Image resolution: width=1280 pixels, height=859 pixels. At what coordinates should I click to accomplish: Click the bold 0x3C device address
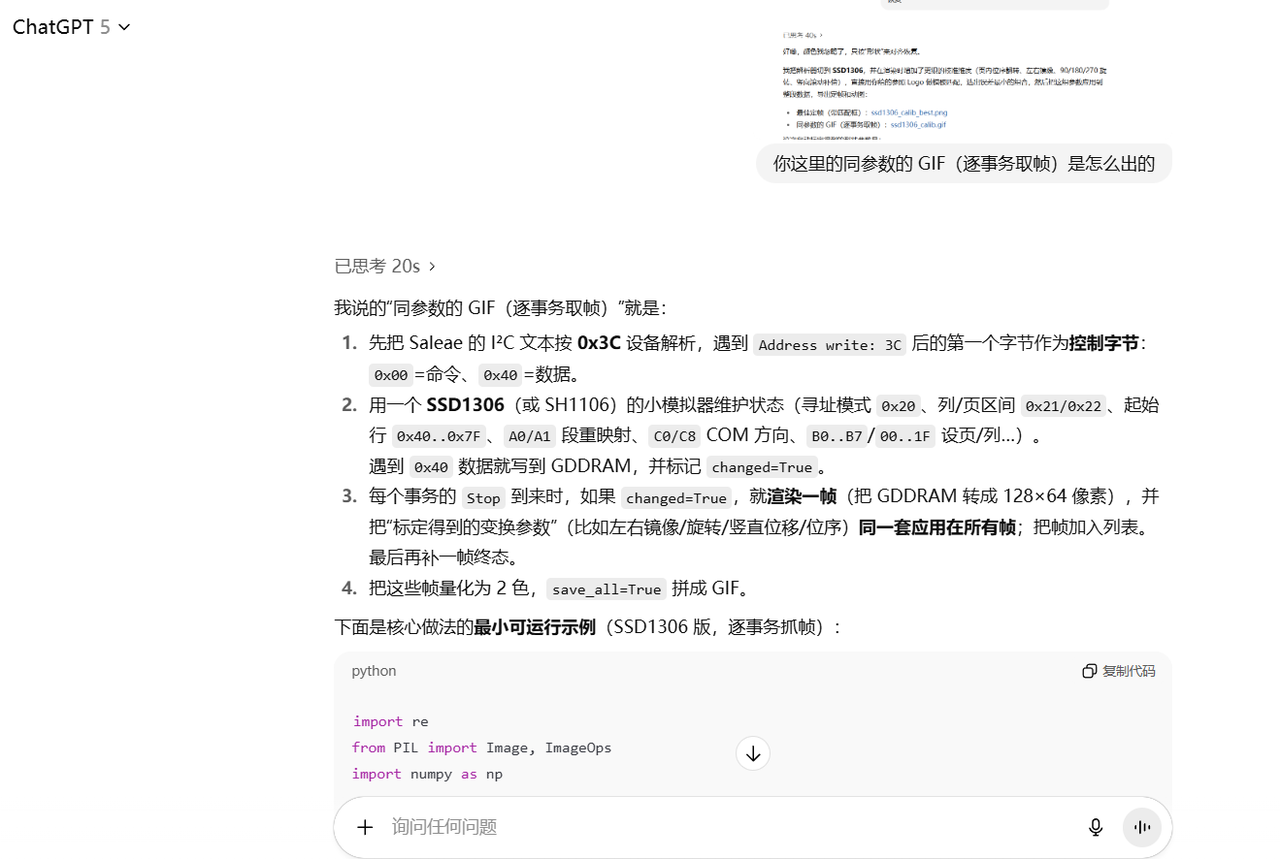click(598, 343)
